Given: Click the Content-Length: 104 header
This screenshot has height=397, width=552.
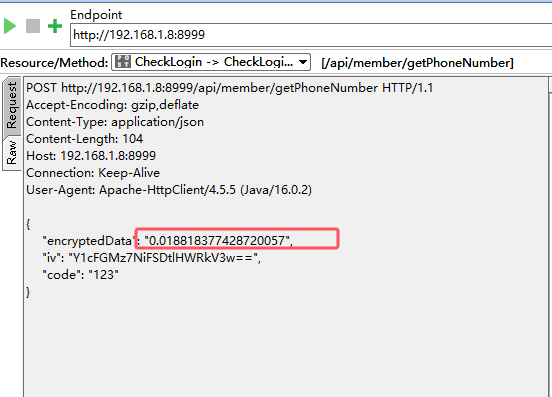Looking at the screenshot, I should point(84,139).
